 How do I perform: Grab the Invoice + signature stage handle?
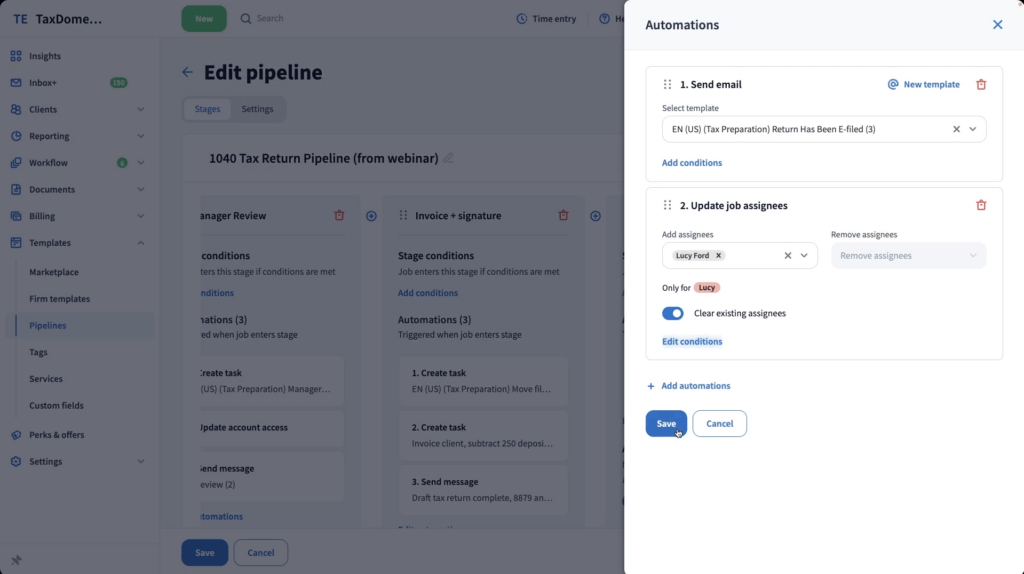point(403,215)
